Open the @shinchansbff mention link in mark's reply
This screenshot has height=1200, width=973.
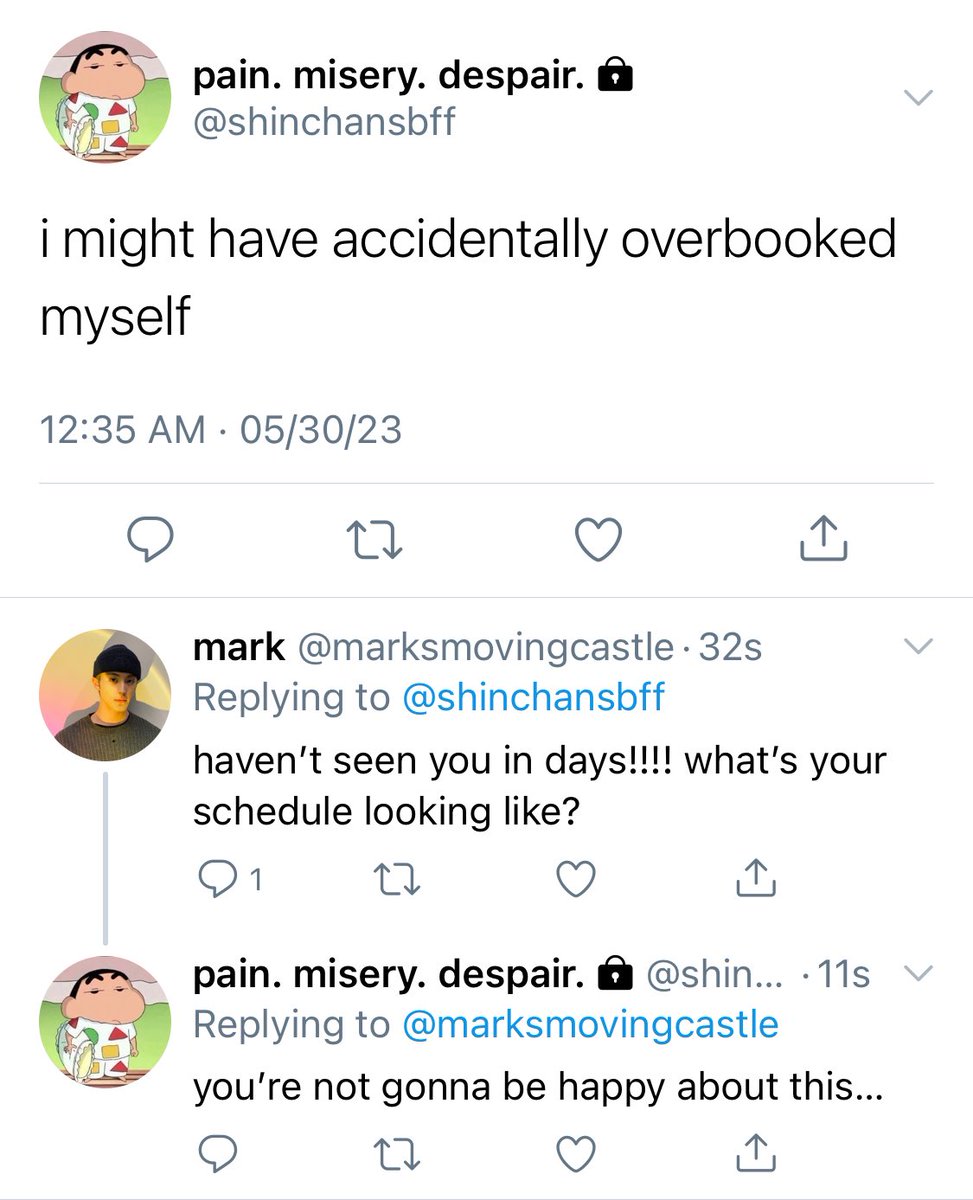(x=533, y=697)
